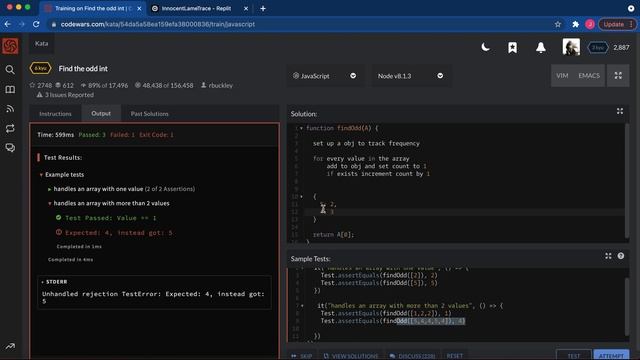640x360 pixels.
Task: Submit with the ATTEMPT button
Action: point(611,355)
